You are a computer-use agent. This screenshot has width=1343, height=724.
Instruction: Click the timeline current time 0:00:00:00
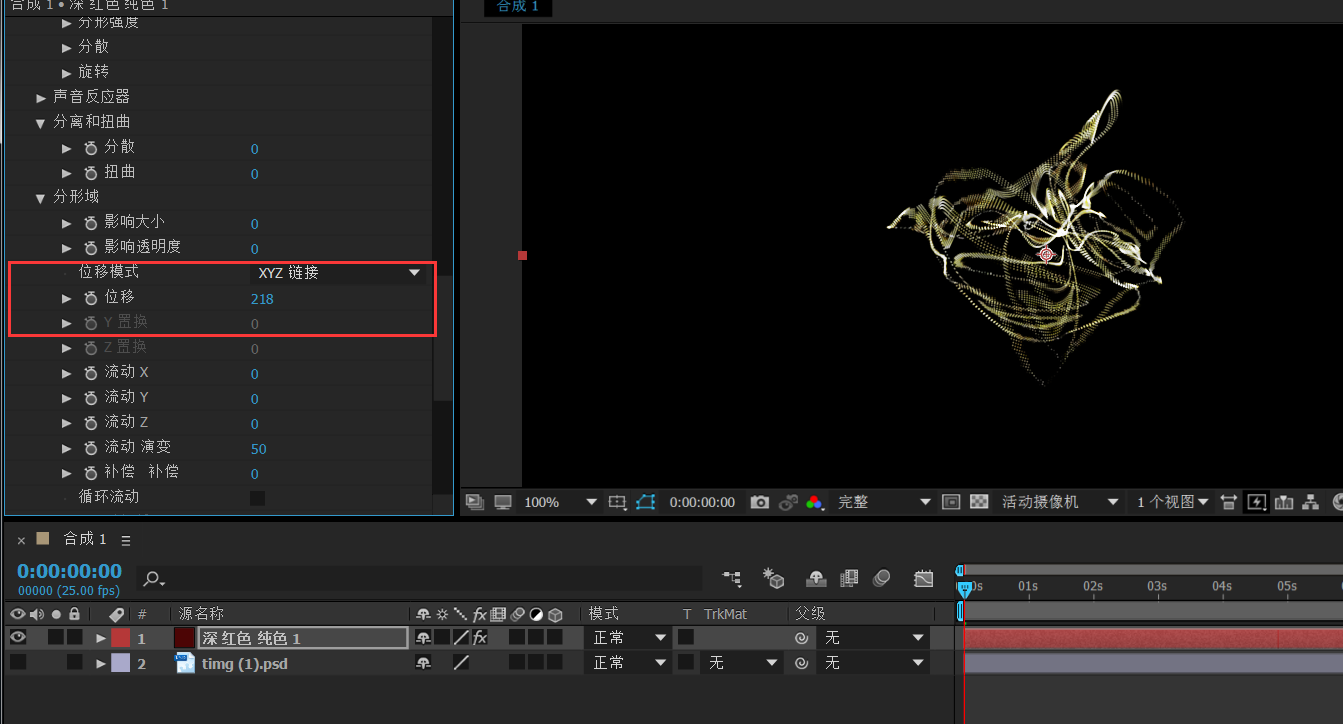69,571
